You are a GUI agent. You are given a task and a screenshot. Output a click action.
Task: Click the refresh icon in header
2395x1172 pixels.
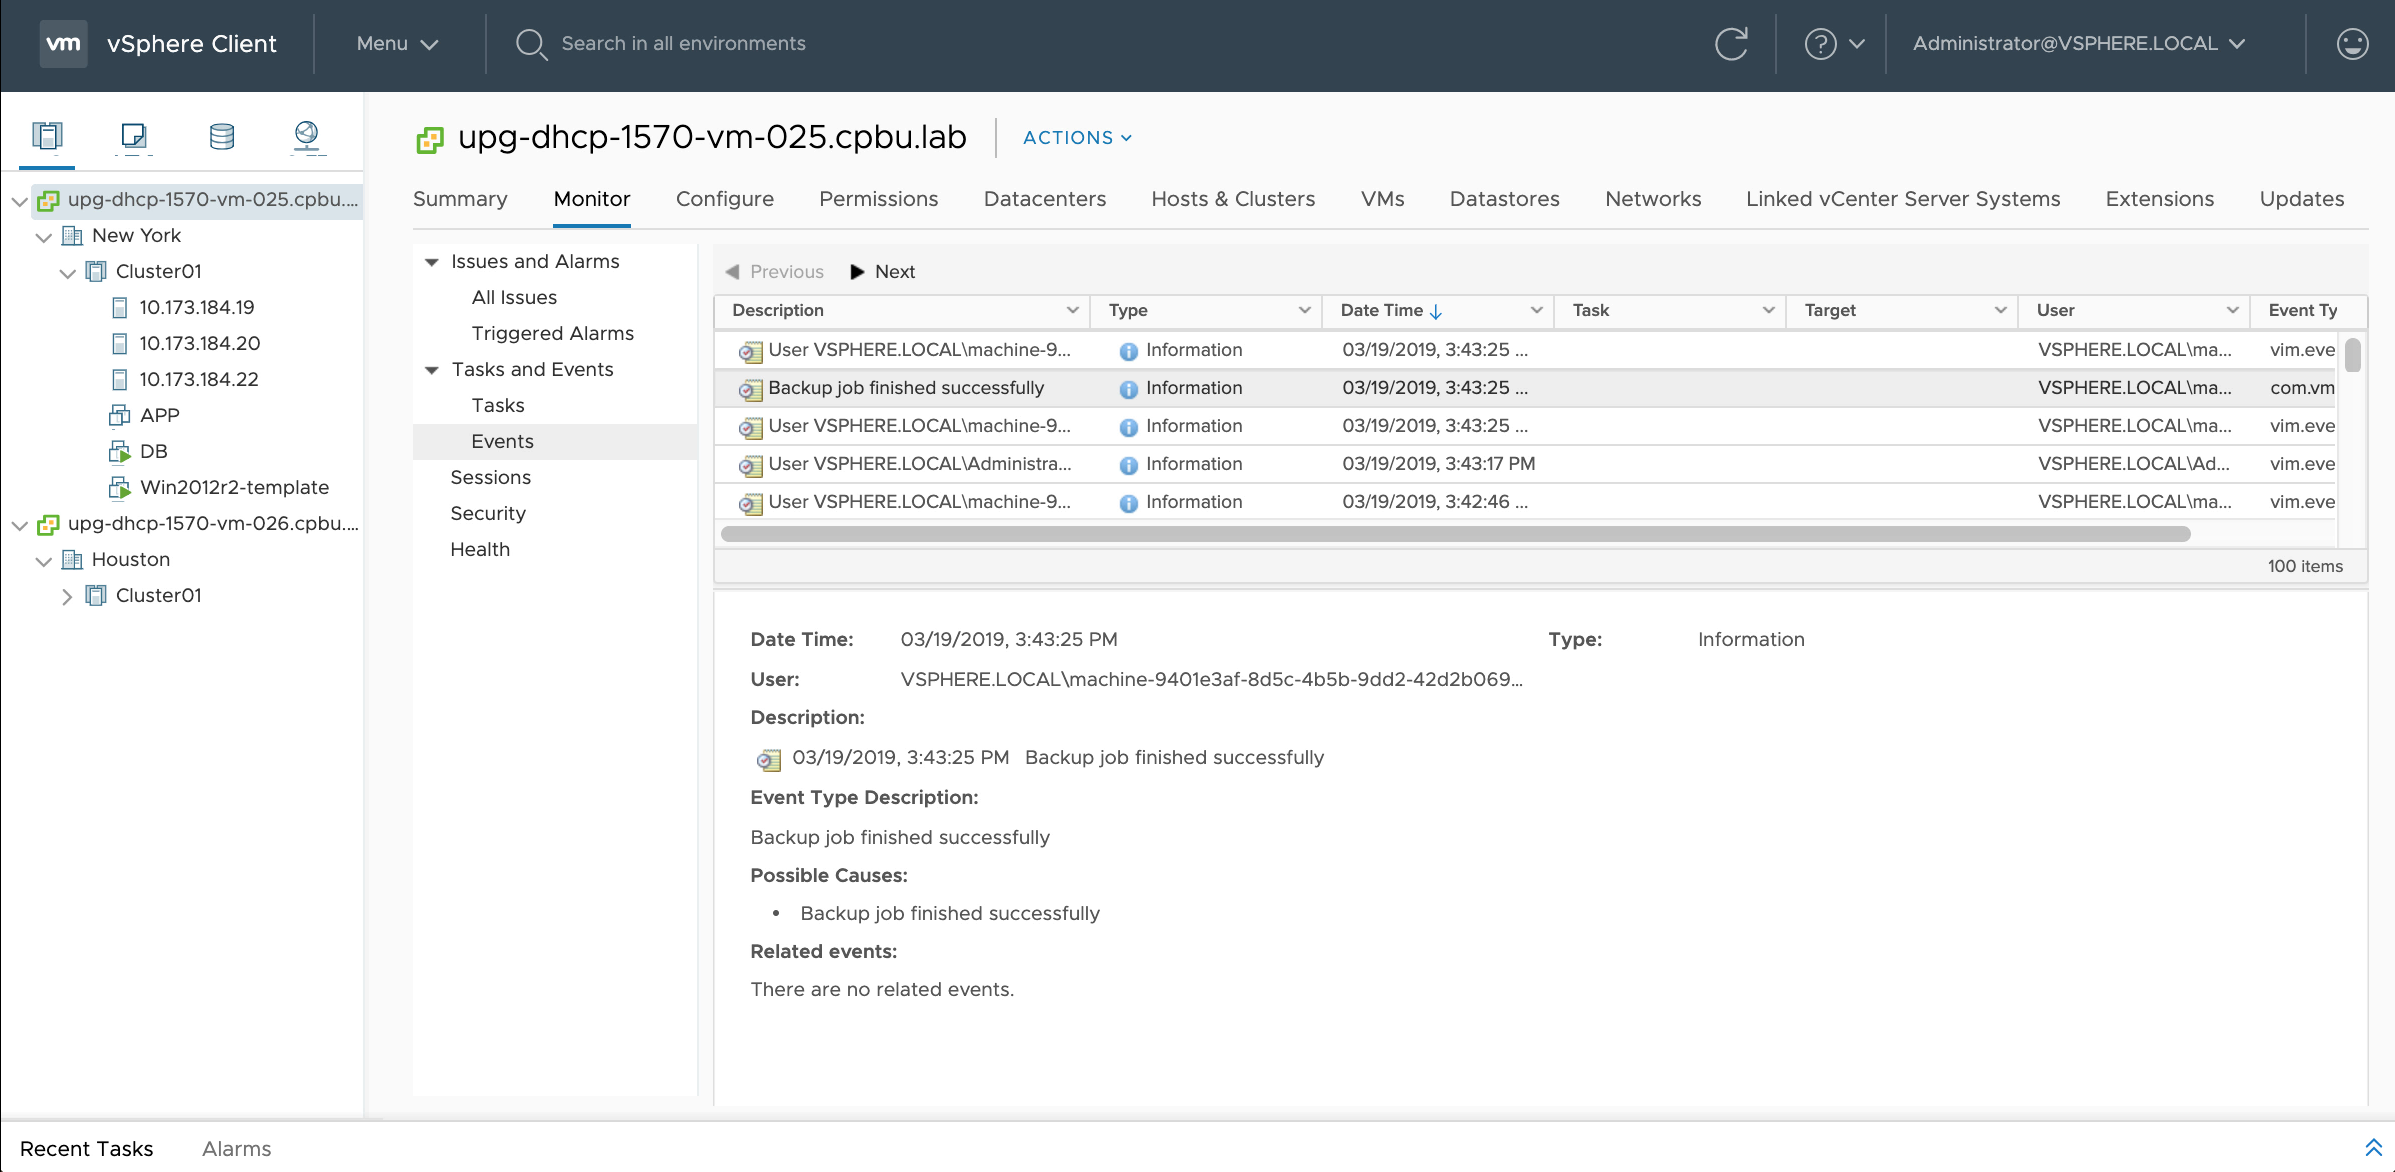pyautogui.click(x=1731, y=44)
